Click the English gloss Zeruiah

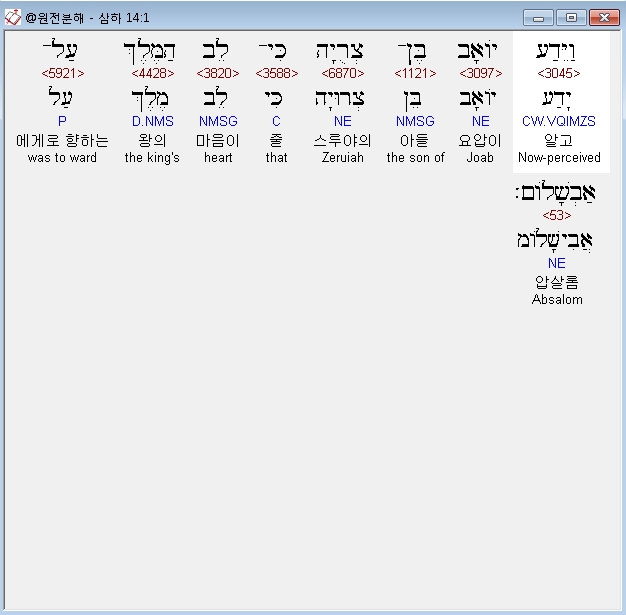pyautogui.click(x=343, y=158)
